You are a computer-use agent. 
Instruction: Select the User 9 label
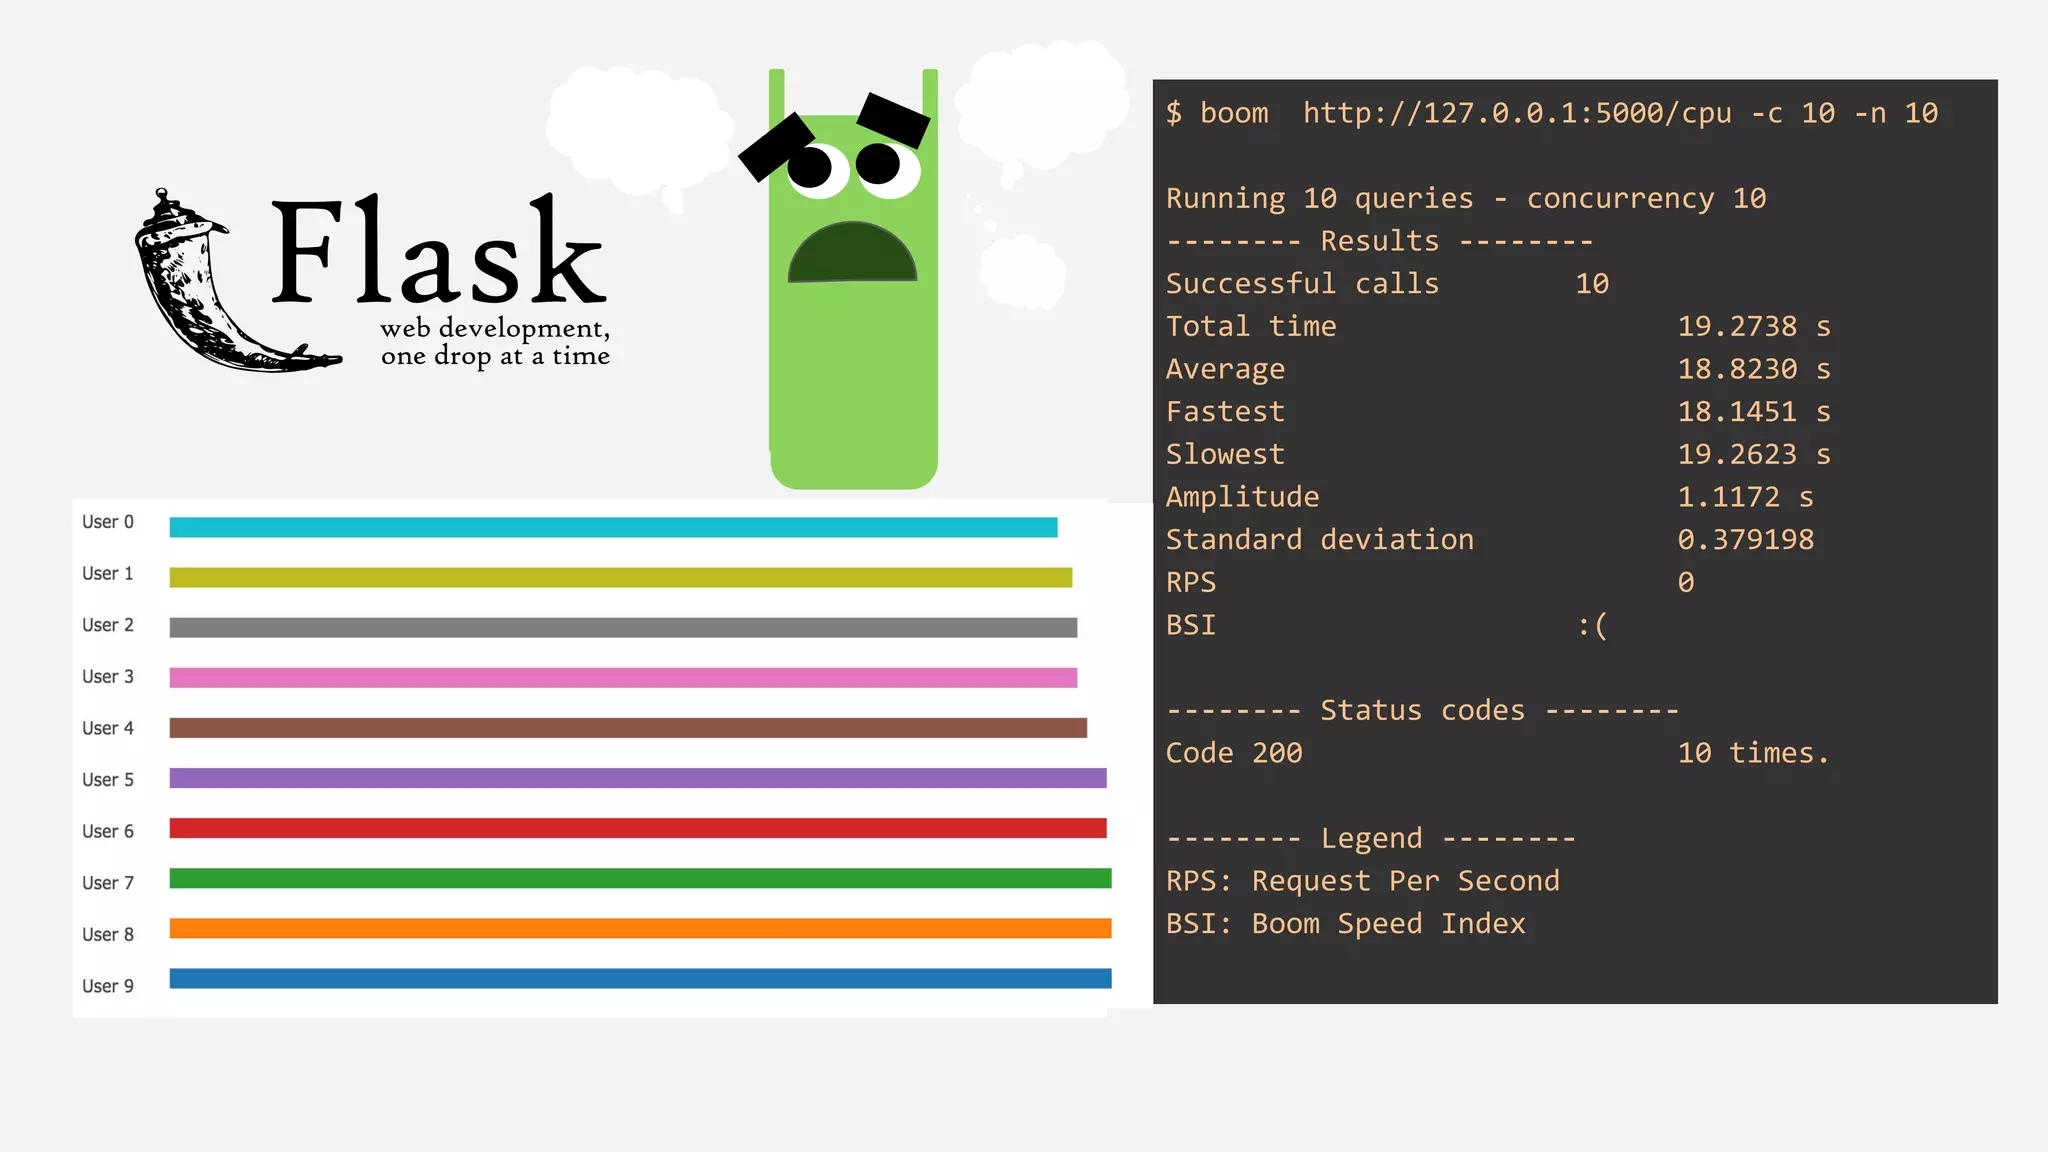click(x=107, y=986)
